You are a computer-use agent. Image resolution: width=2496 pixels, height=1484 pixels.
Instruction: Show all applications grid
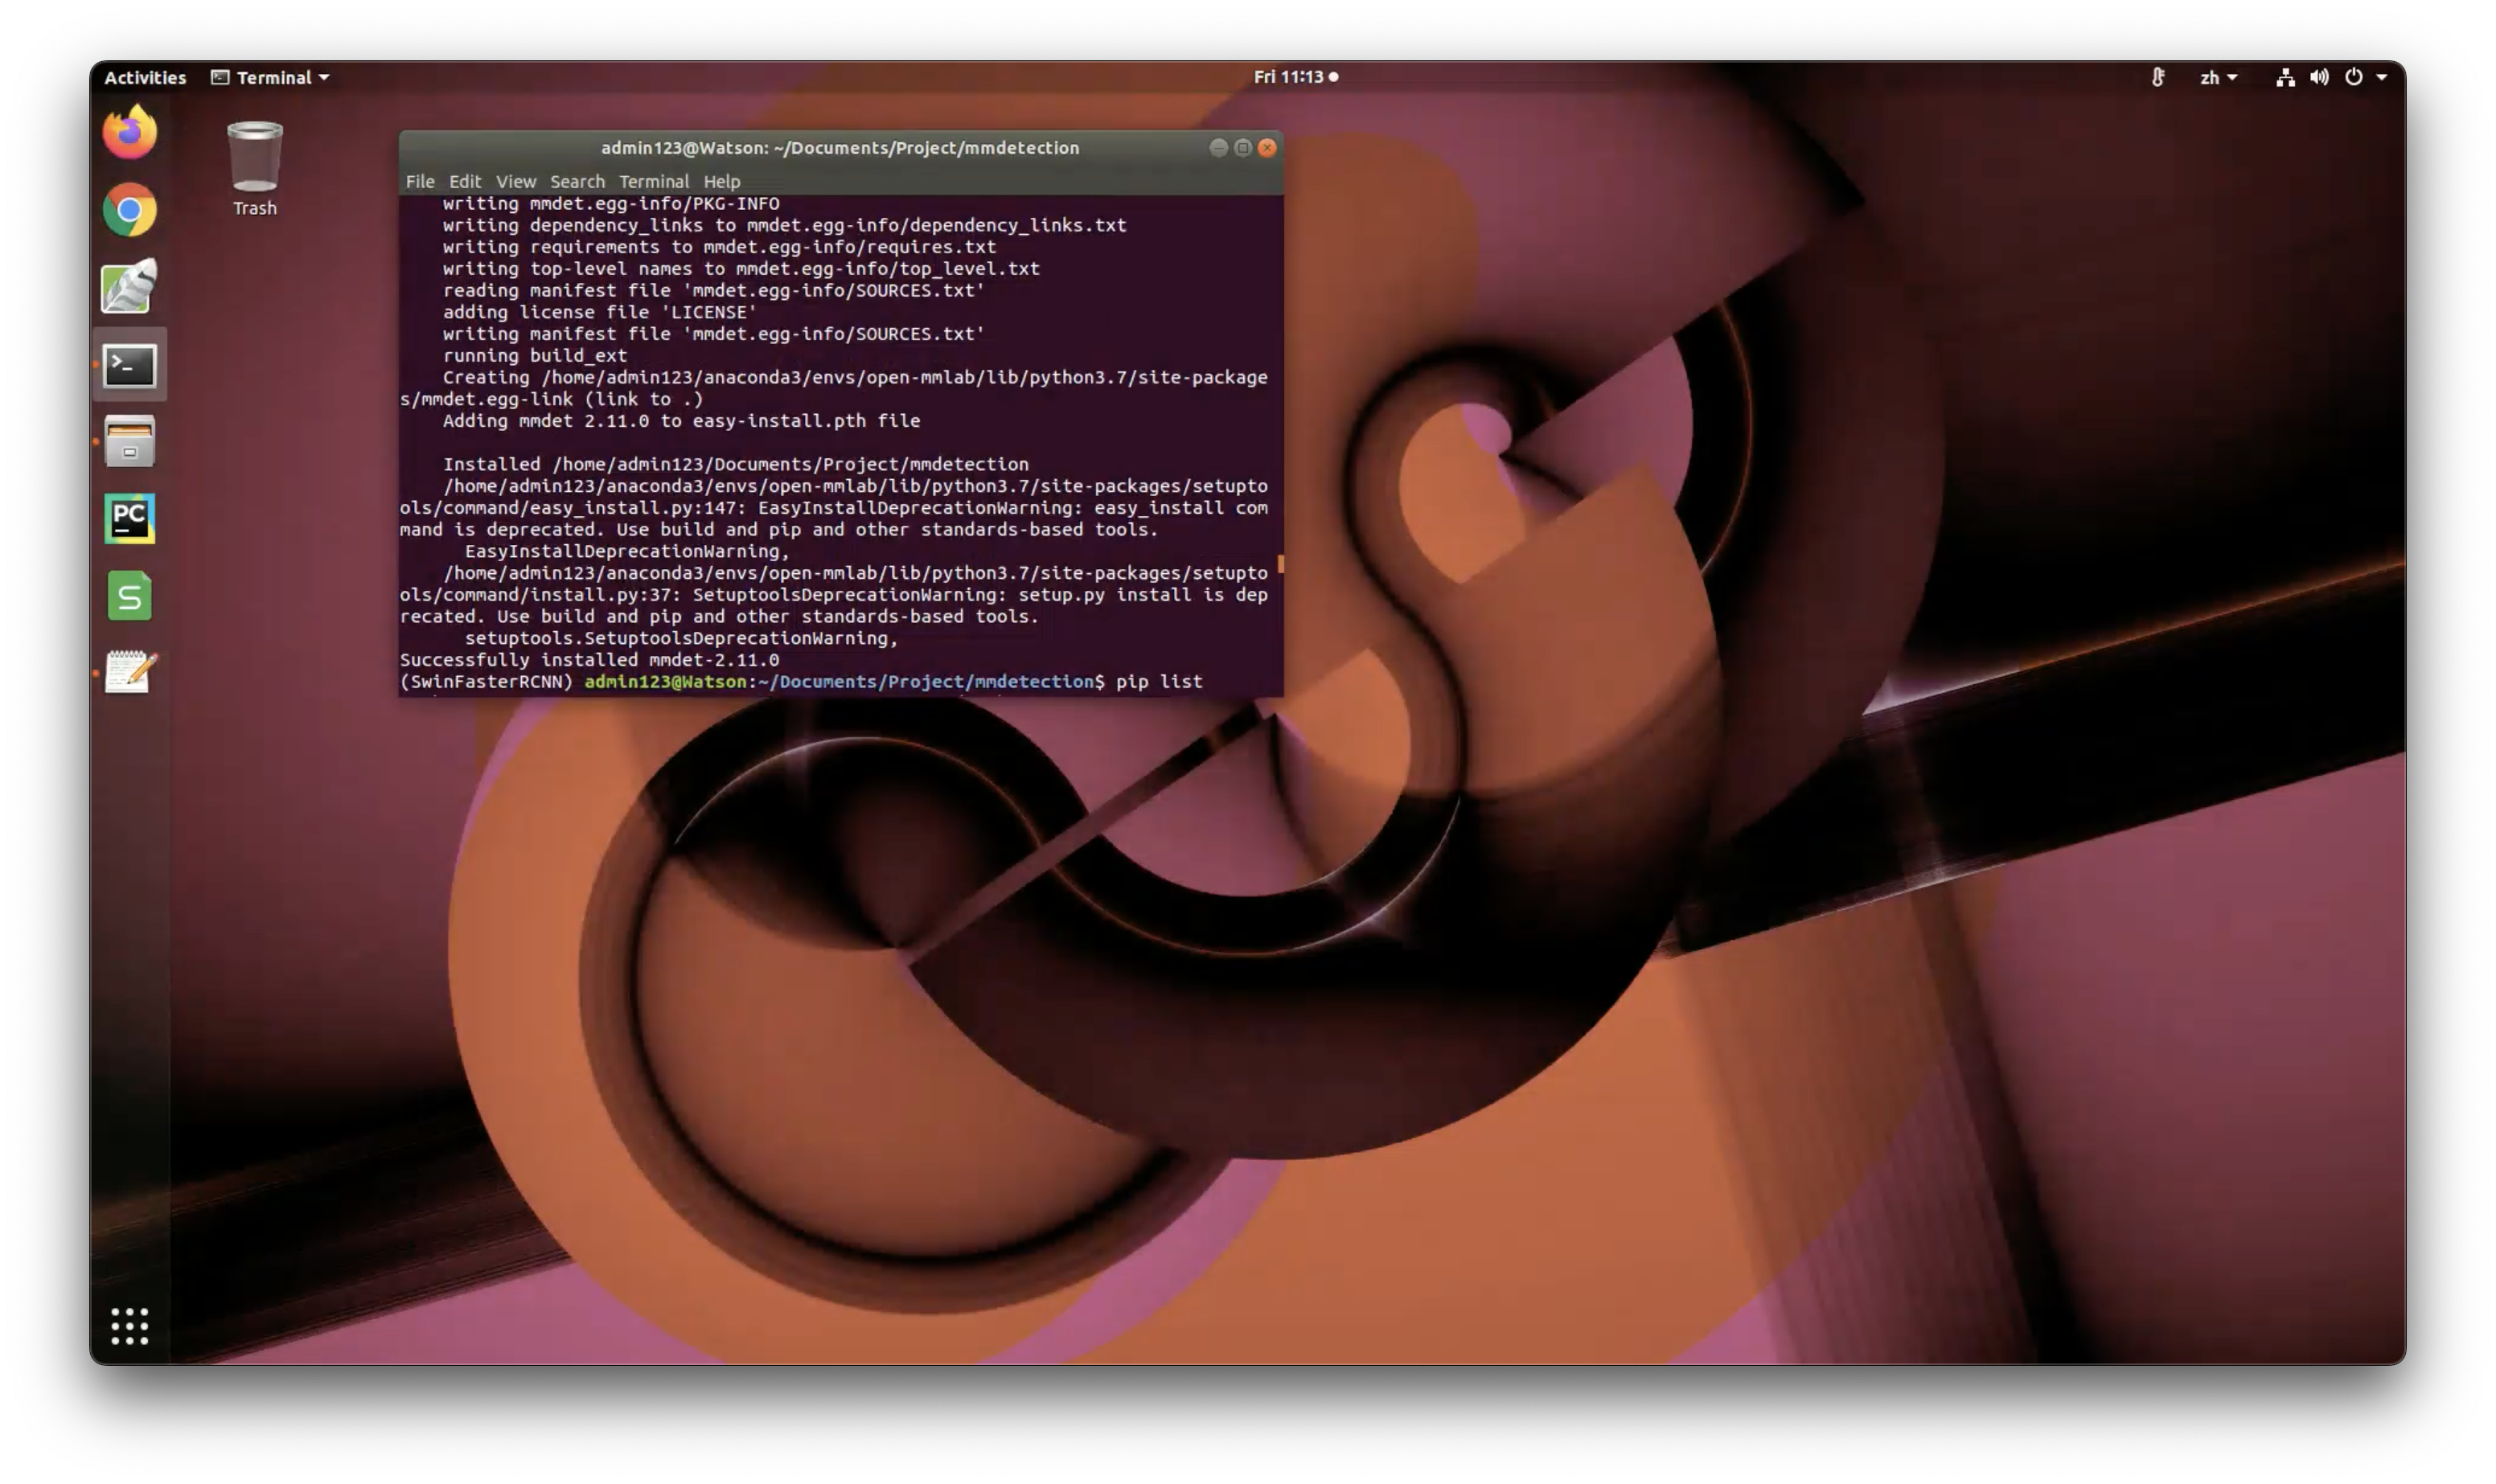pyautogui.click(x=130, y=1326)
